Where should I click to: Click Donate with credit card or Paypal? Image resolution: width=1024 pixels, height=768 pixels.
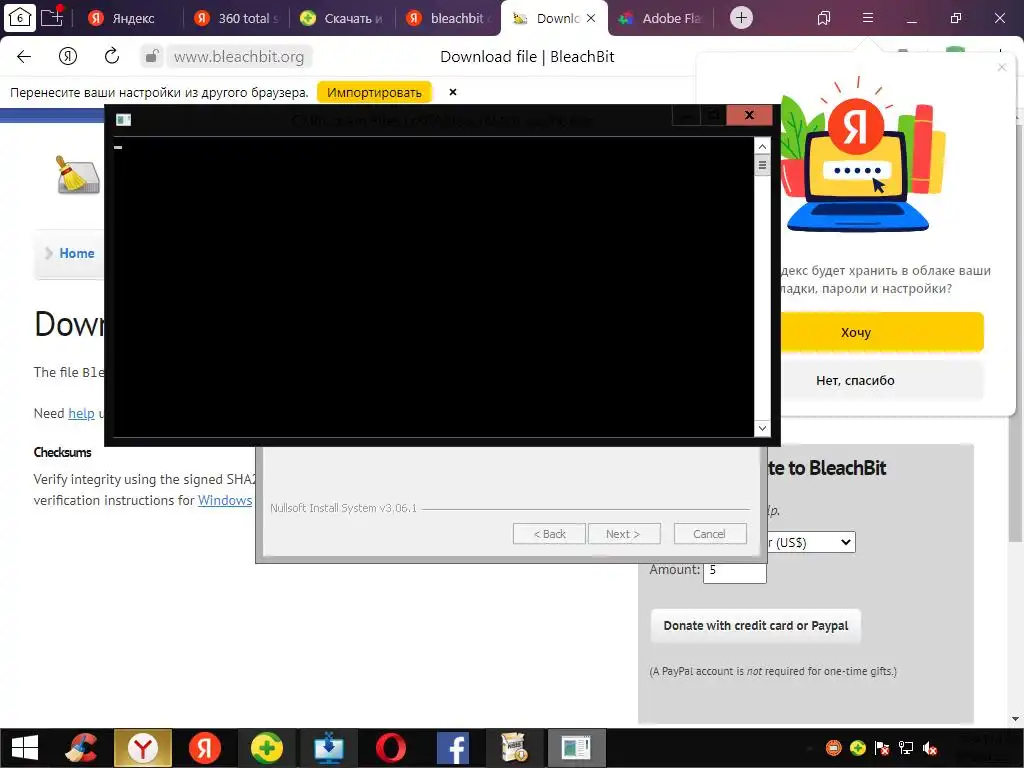pyautogui.click(x=756, y=626)
